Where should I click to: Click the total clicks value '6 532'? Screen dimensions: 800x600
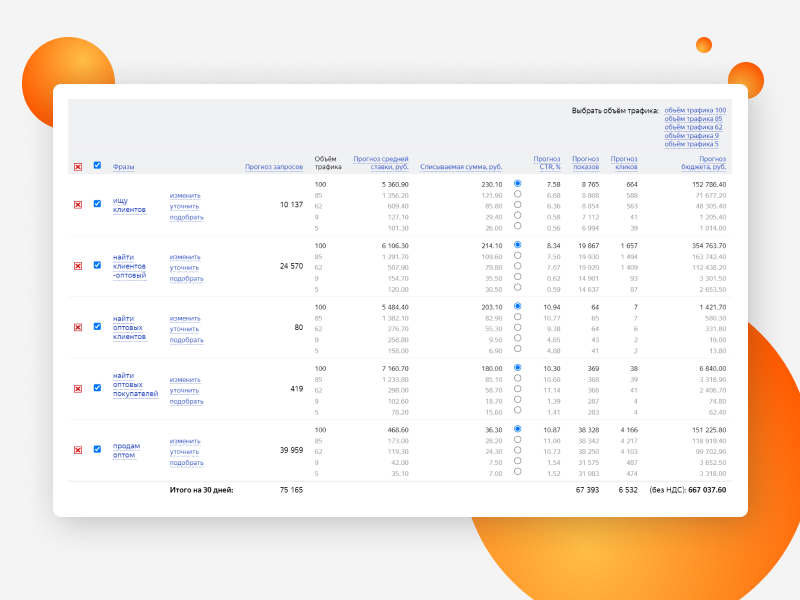pos(628,490)
